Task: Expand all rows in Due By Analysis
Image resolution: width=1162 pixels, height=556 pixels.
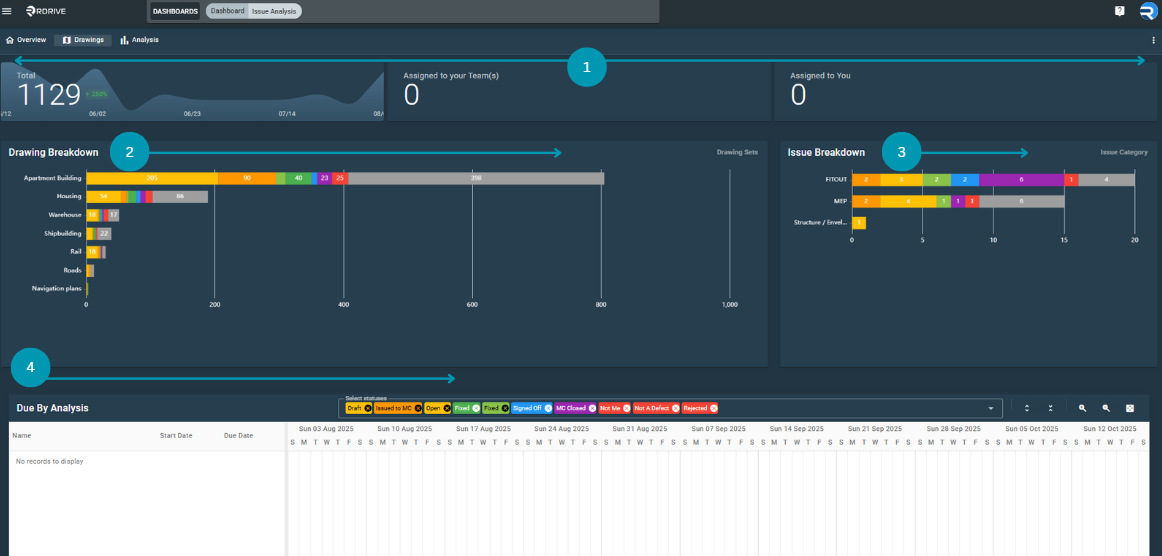Action: click(1027, 408)
